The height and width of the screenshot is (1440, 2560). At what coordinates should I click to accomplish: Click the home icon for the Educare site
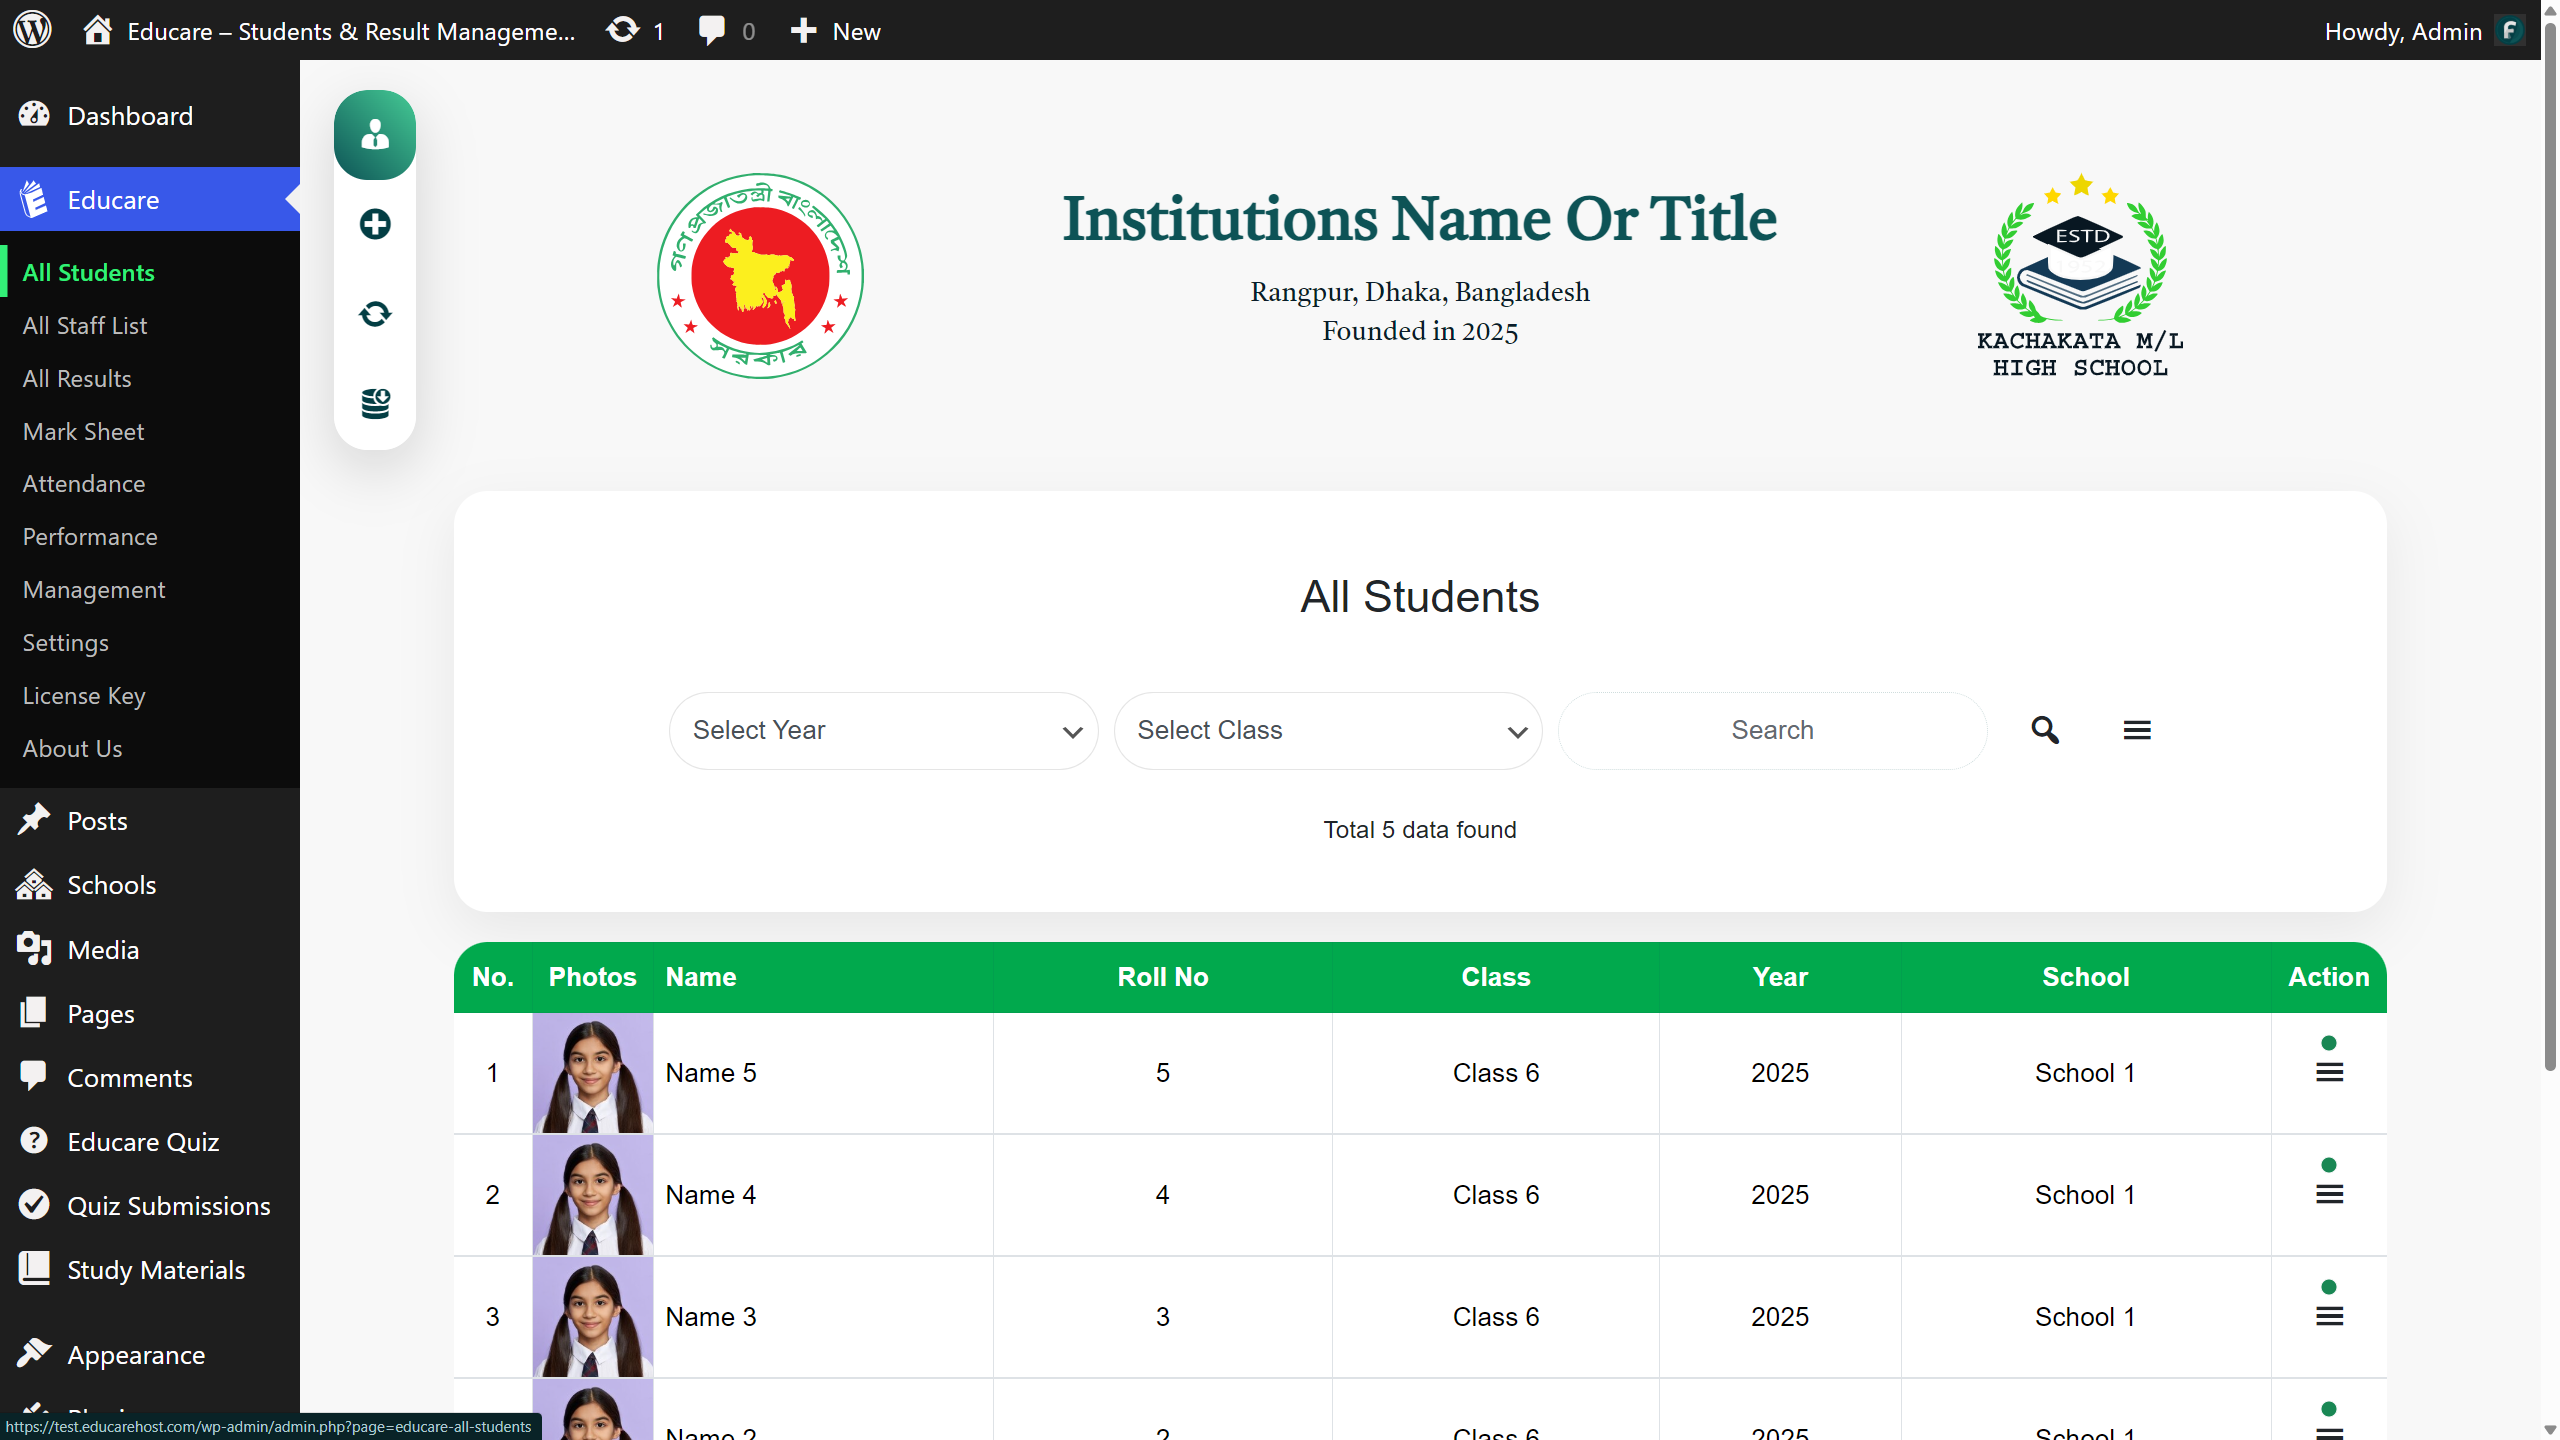[98, 30]
